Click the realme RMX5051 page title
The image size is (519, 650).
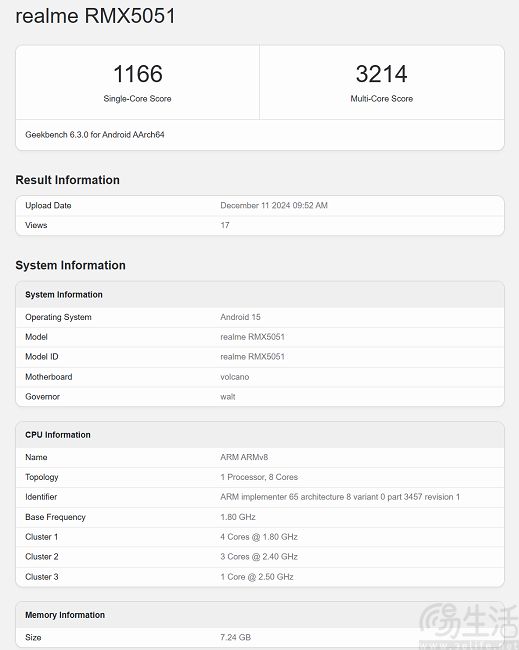tap(95, 16)
